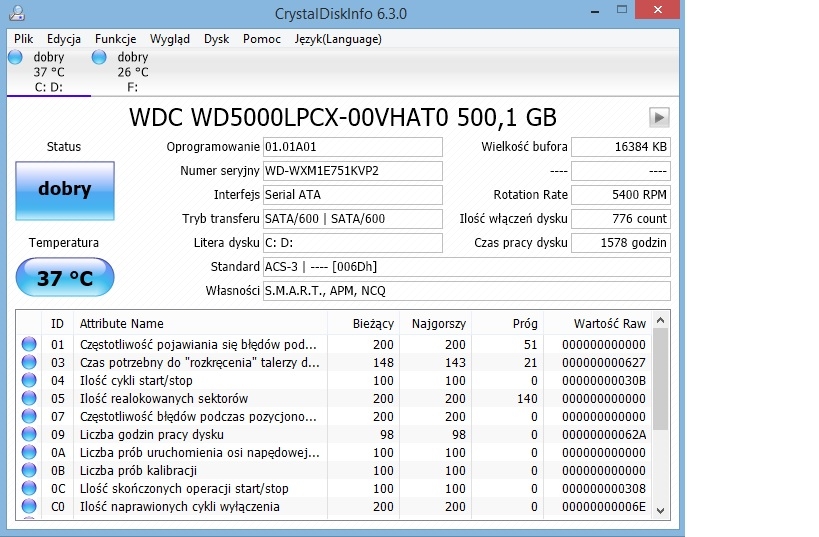The image size is (819, 537).
Task: Click the serial number field WD-WXM1E751KVP2
Action: (353, 171)
